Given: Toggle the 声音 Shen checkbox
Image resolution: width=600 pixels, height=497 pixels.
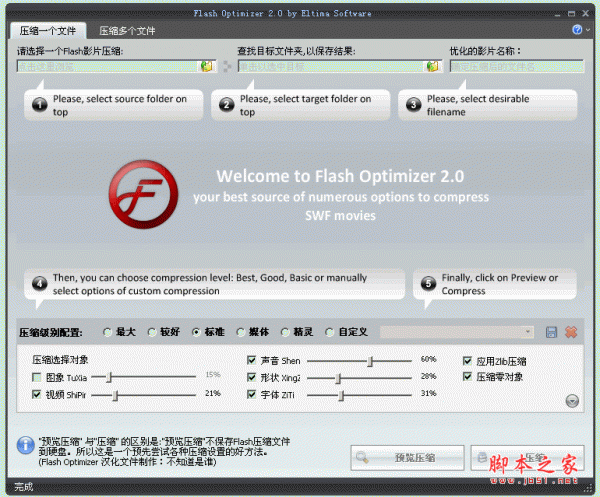Looking at the screenshot, I should pyautogui.click(x=251, y=360).
